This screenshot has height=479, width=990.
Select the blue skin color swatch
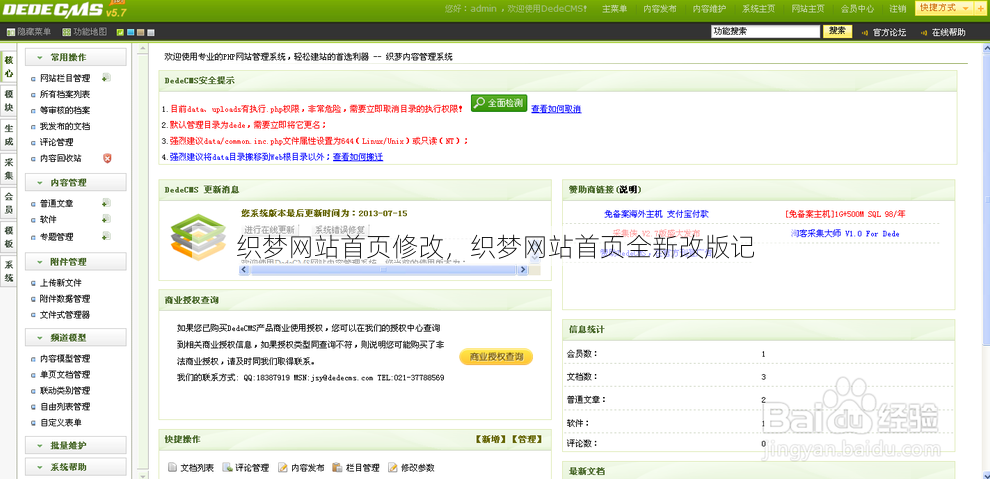(131, 32)
